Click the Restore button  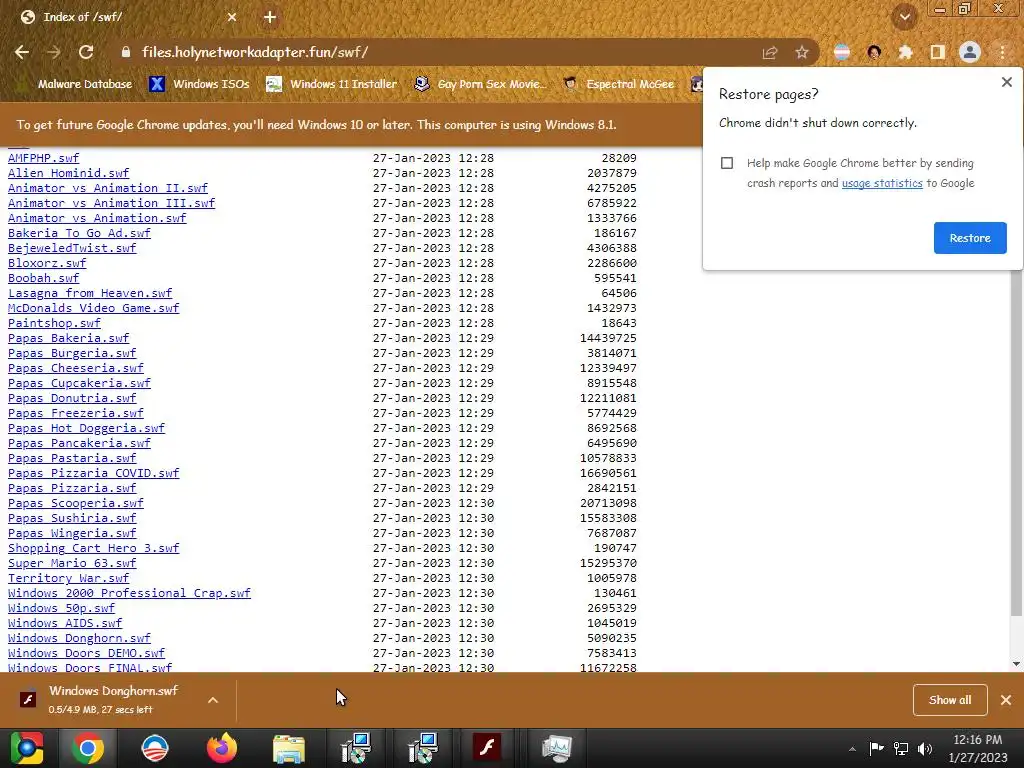(x=970, y=238)
